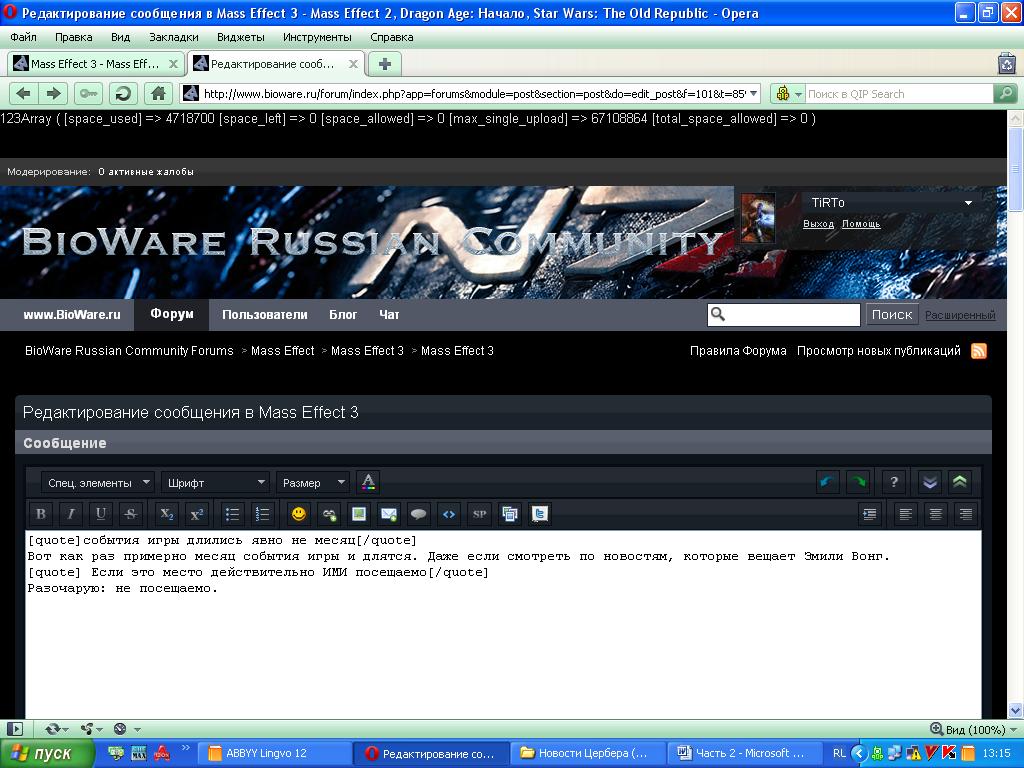Open the Помощь help link
1024x768 pixels.
tap(861, 224)
